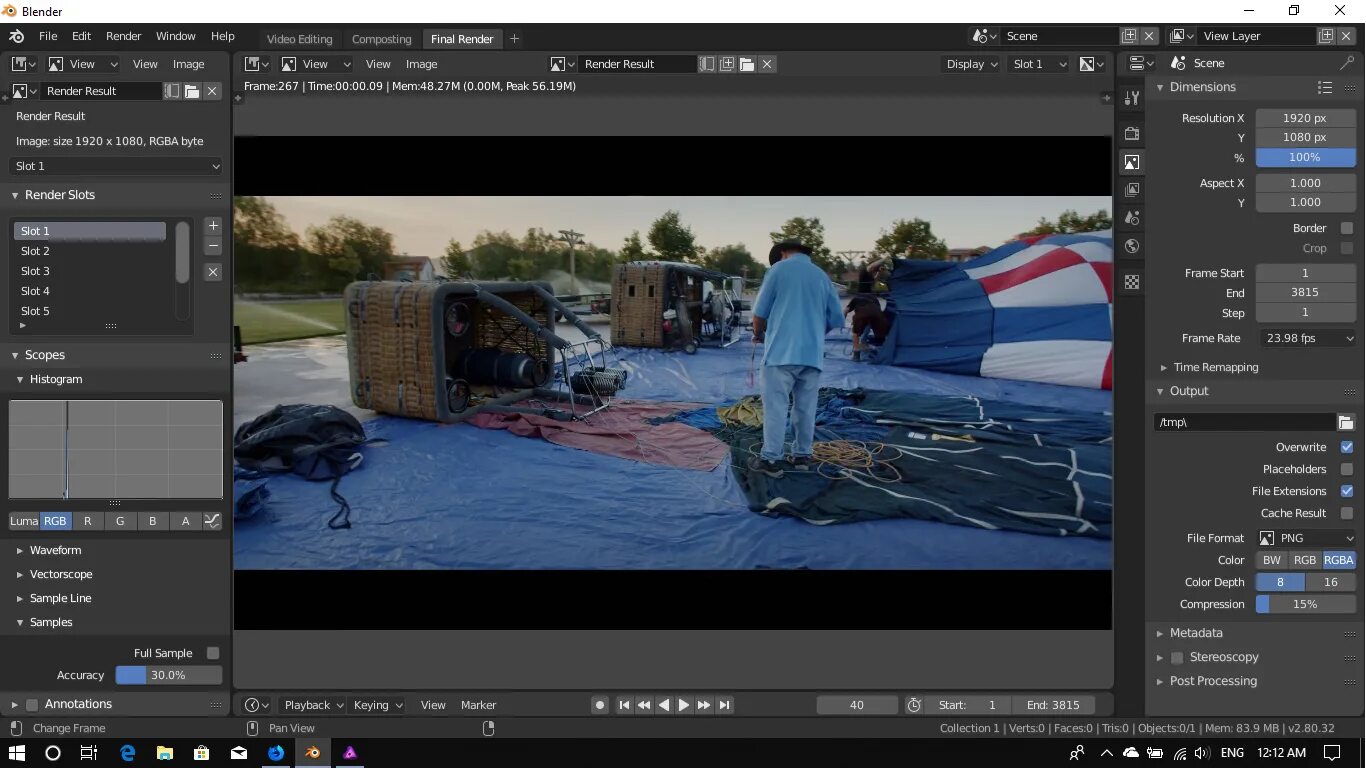Switch to the Video Editing workspace tab

click(x=299, y=39)
